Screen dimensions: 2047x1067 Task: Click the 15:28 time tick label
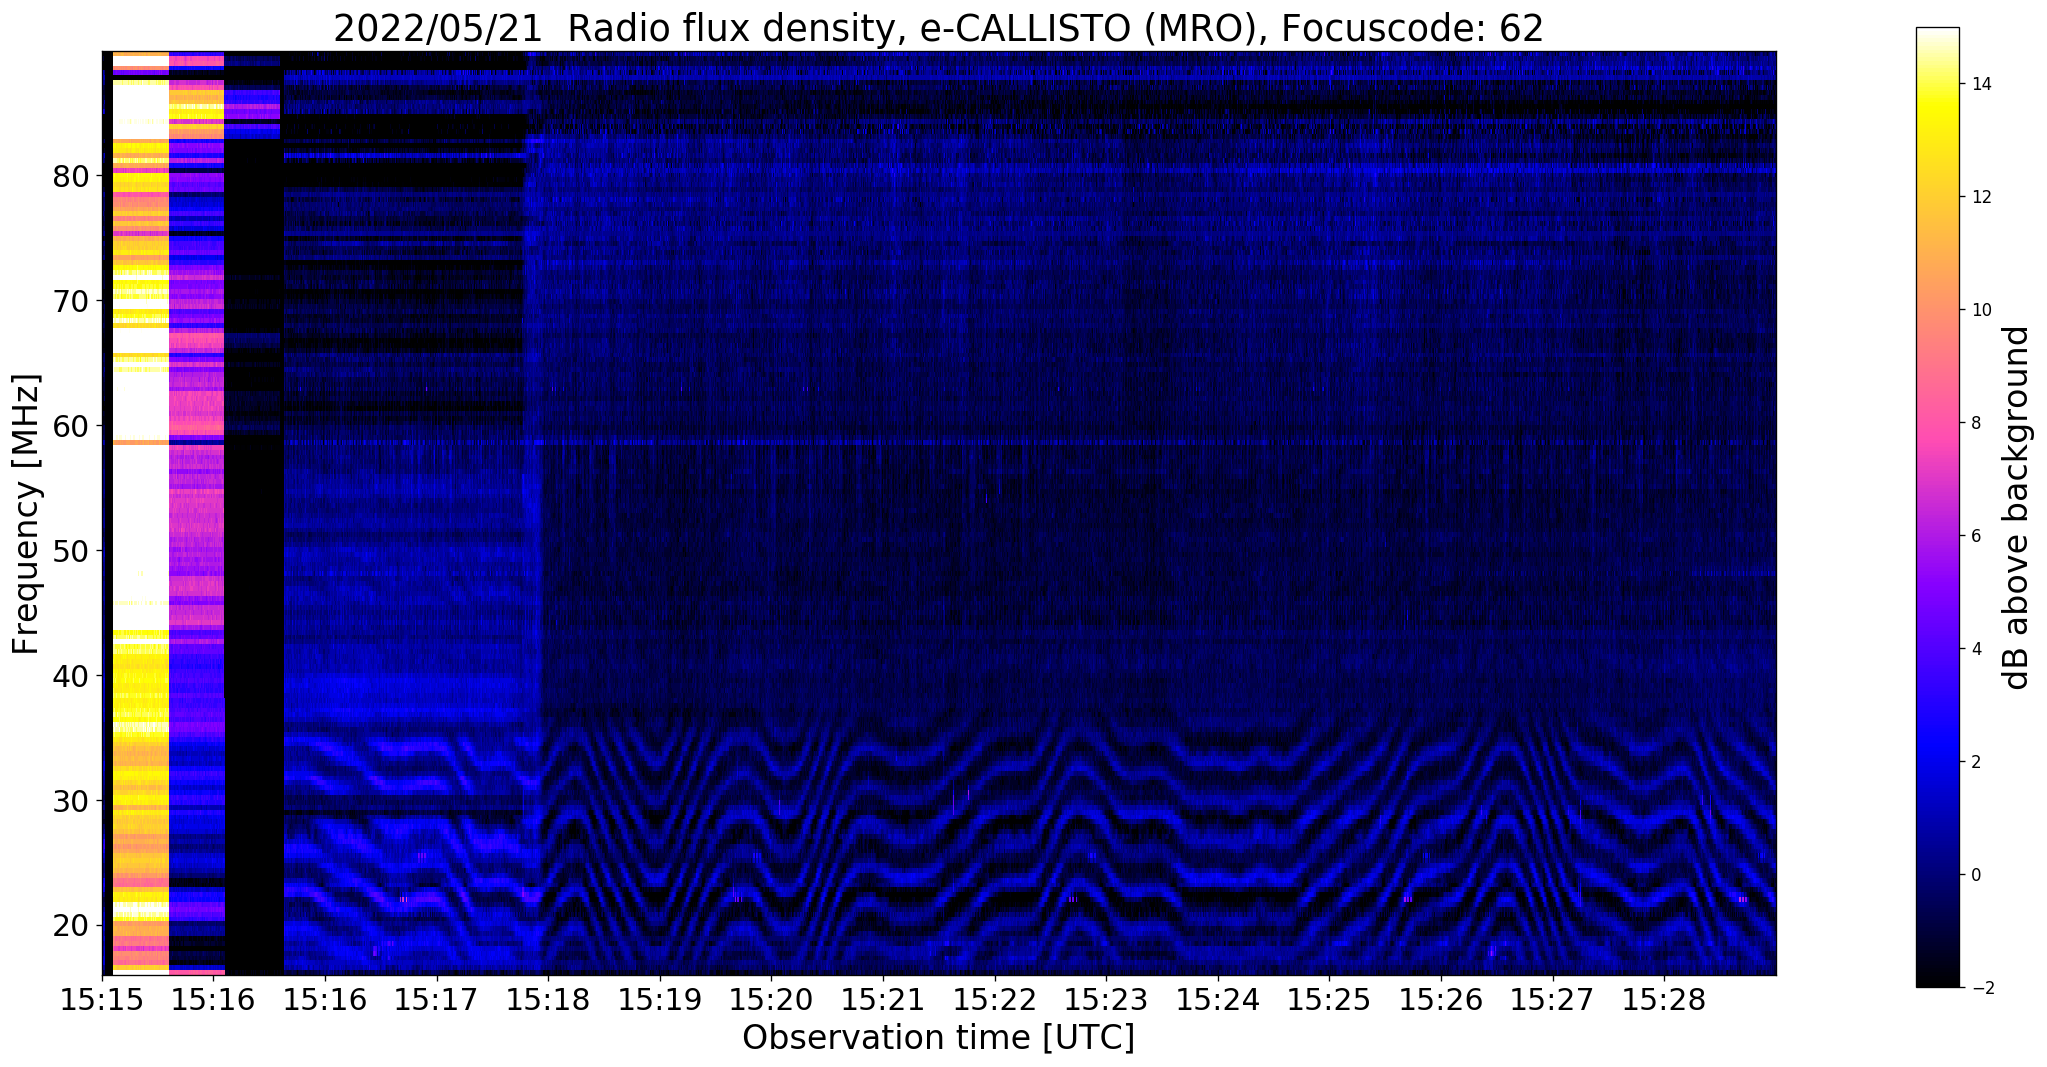1664,1000
